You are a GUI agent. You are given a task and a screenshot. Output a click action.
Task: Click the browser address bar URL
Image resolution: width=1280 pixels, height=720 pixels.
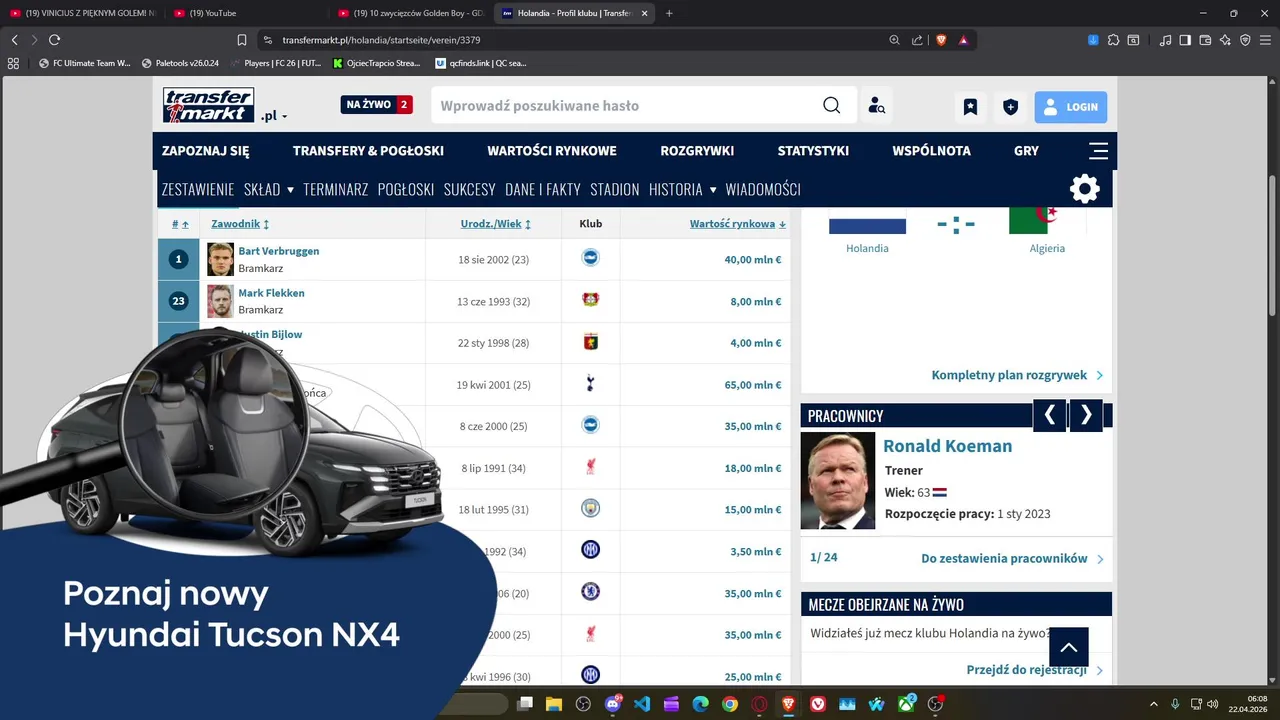381,40
